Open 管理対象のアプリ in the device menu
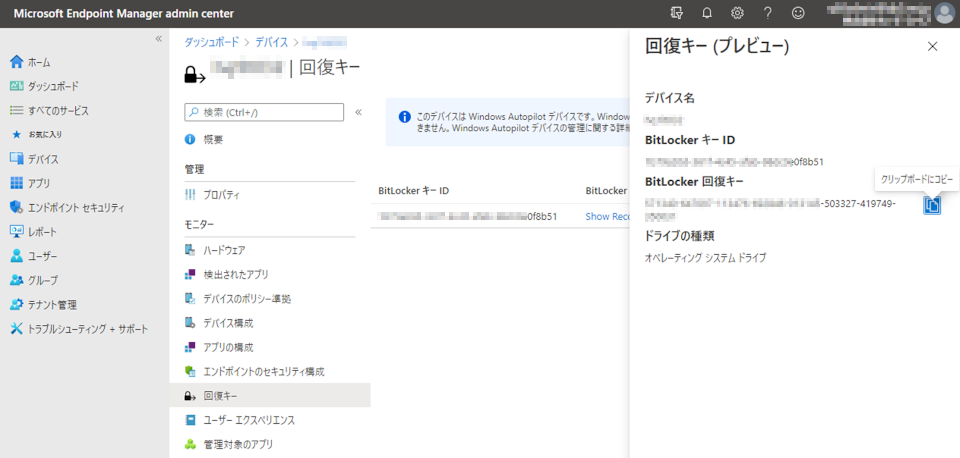 [229, 444]
